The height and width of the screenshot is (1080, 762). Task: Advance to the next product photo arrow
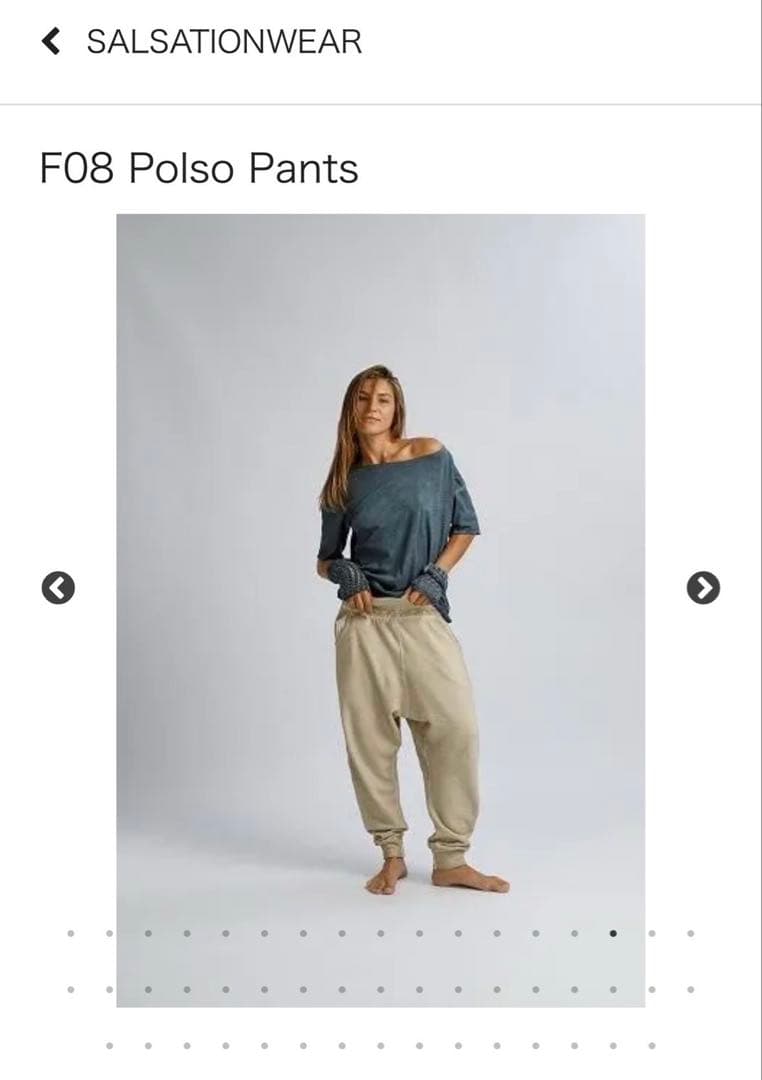point(703,588)
